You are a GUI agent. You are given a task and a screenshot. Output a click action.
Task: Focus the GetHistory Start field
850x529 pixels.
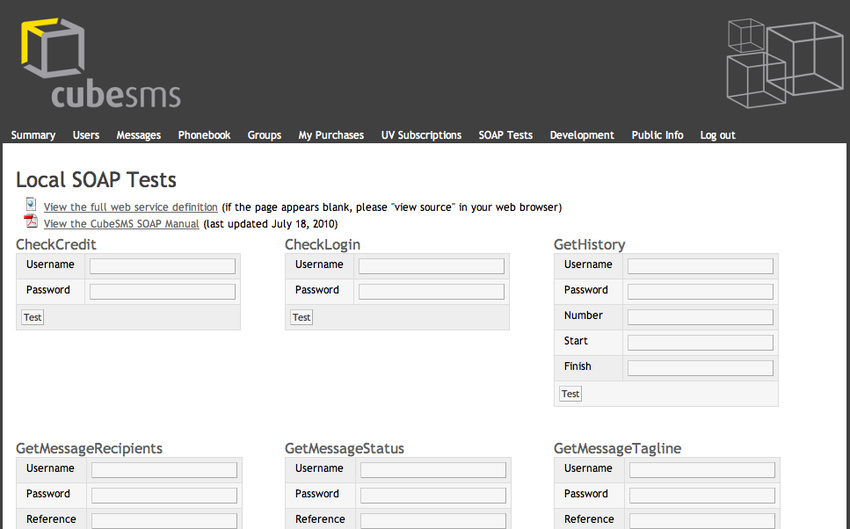tap(700, 342)
